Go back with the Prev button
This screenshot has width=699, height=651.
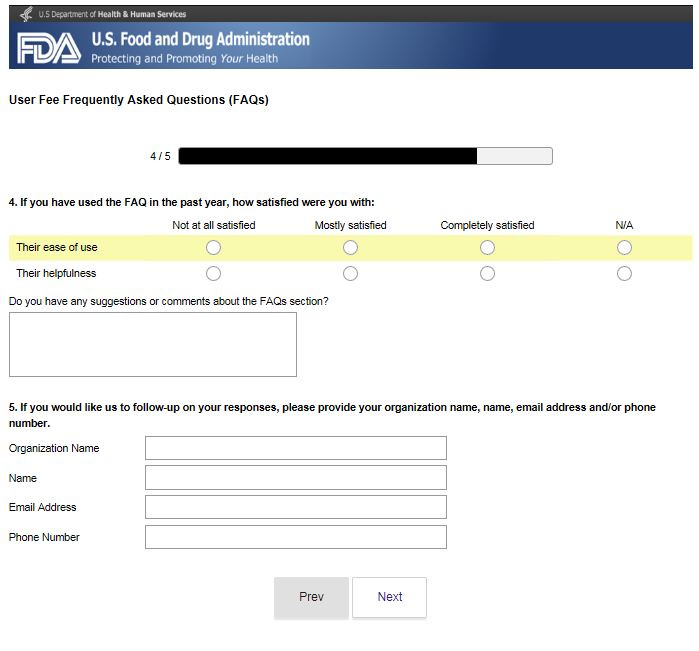point(311,597)
